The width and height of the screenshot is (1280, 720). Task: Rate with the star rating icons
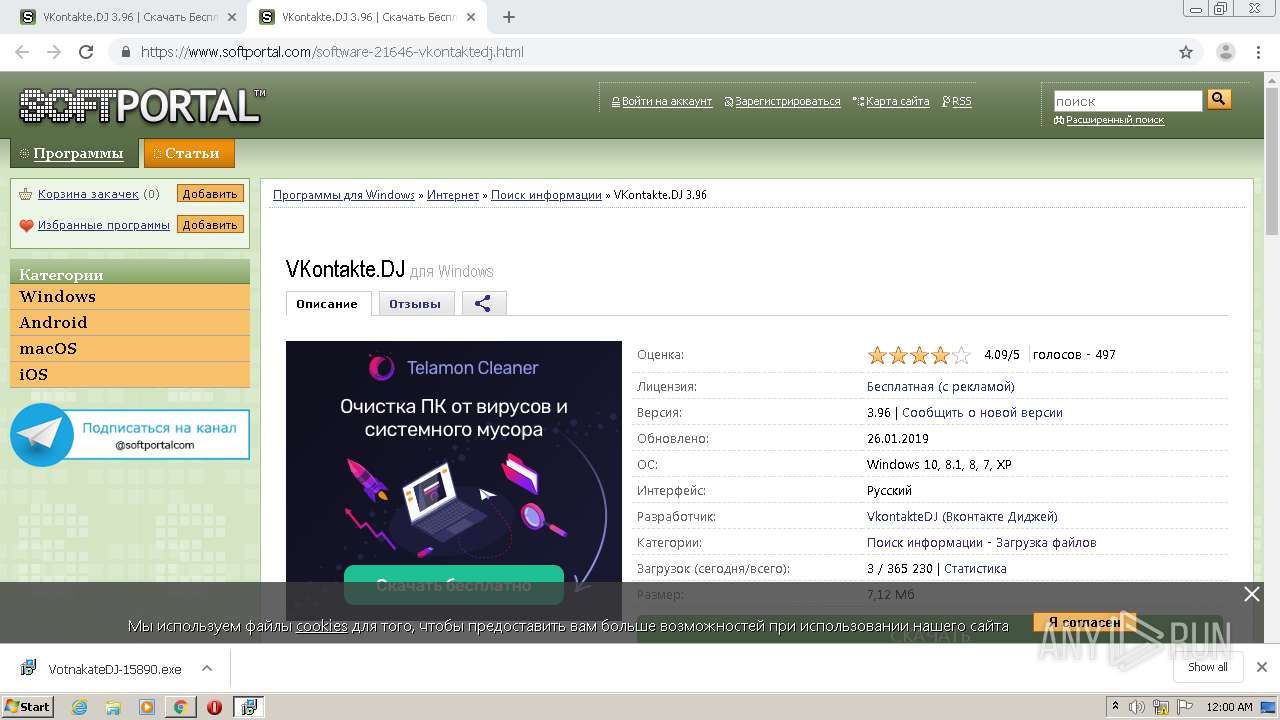click(x=919, y=355)
